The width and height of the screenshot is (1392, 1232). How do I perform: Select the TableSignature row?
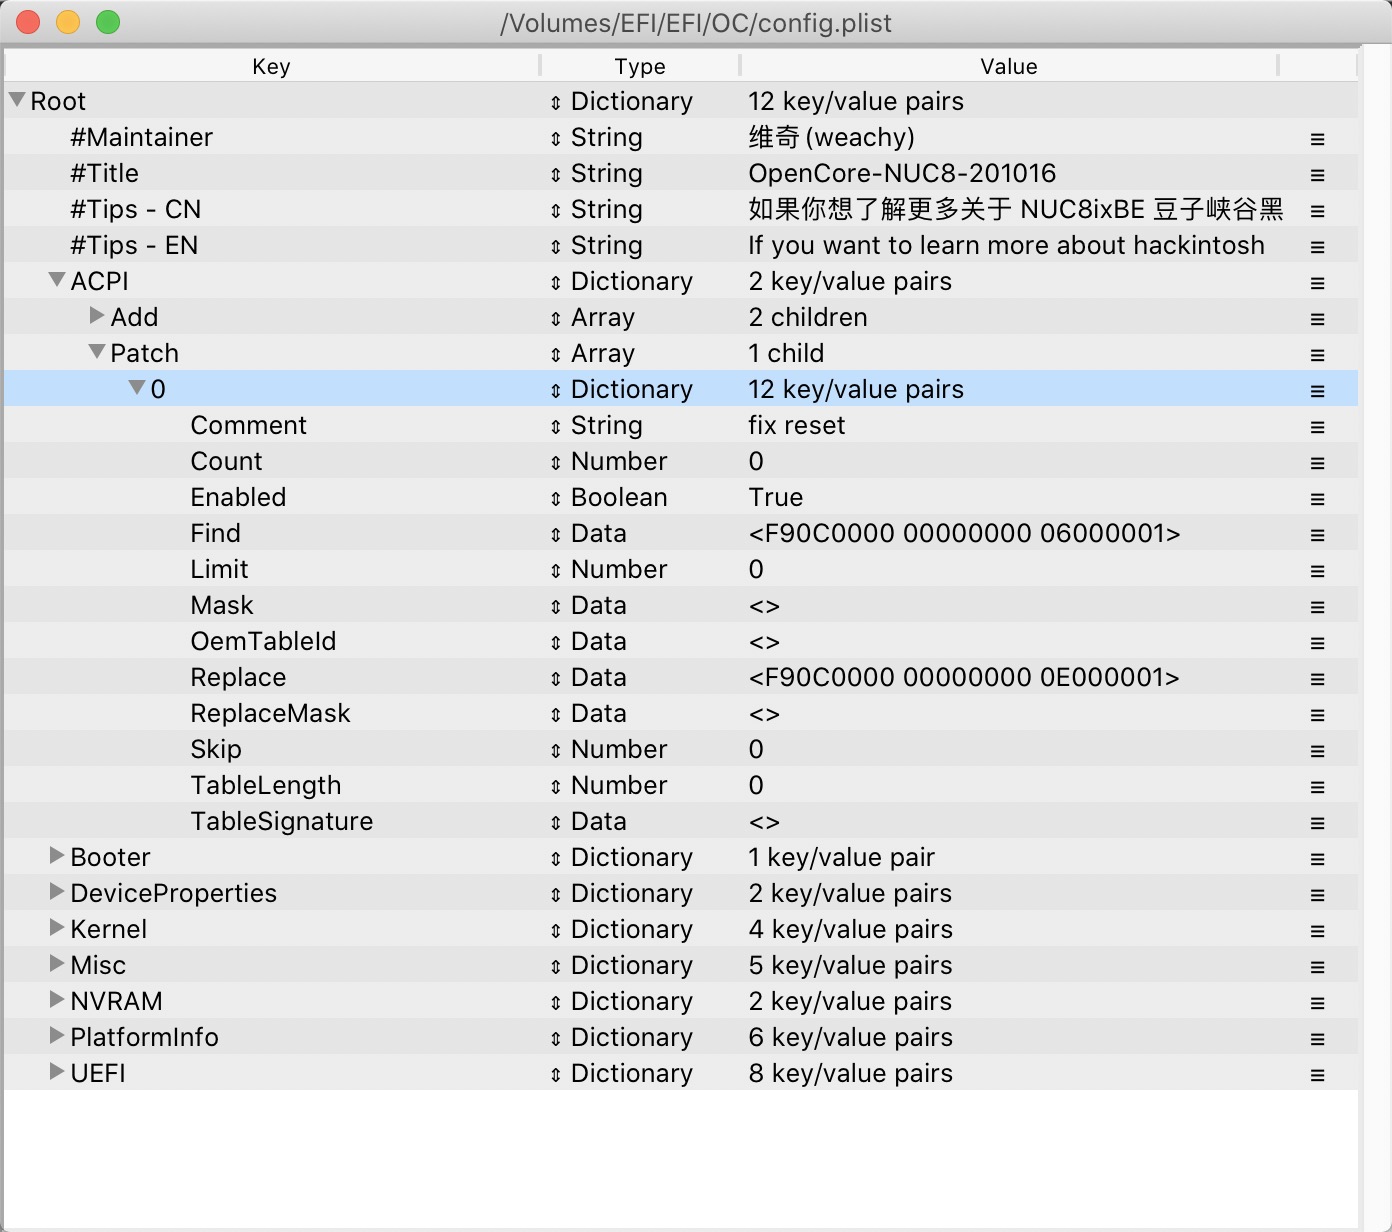[282, 821]
